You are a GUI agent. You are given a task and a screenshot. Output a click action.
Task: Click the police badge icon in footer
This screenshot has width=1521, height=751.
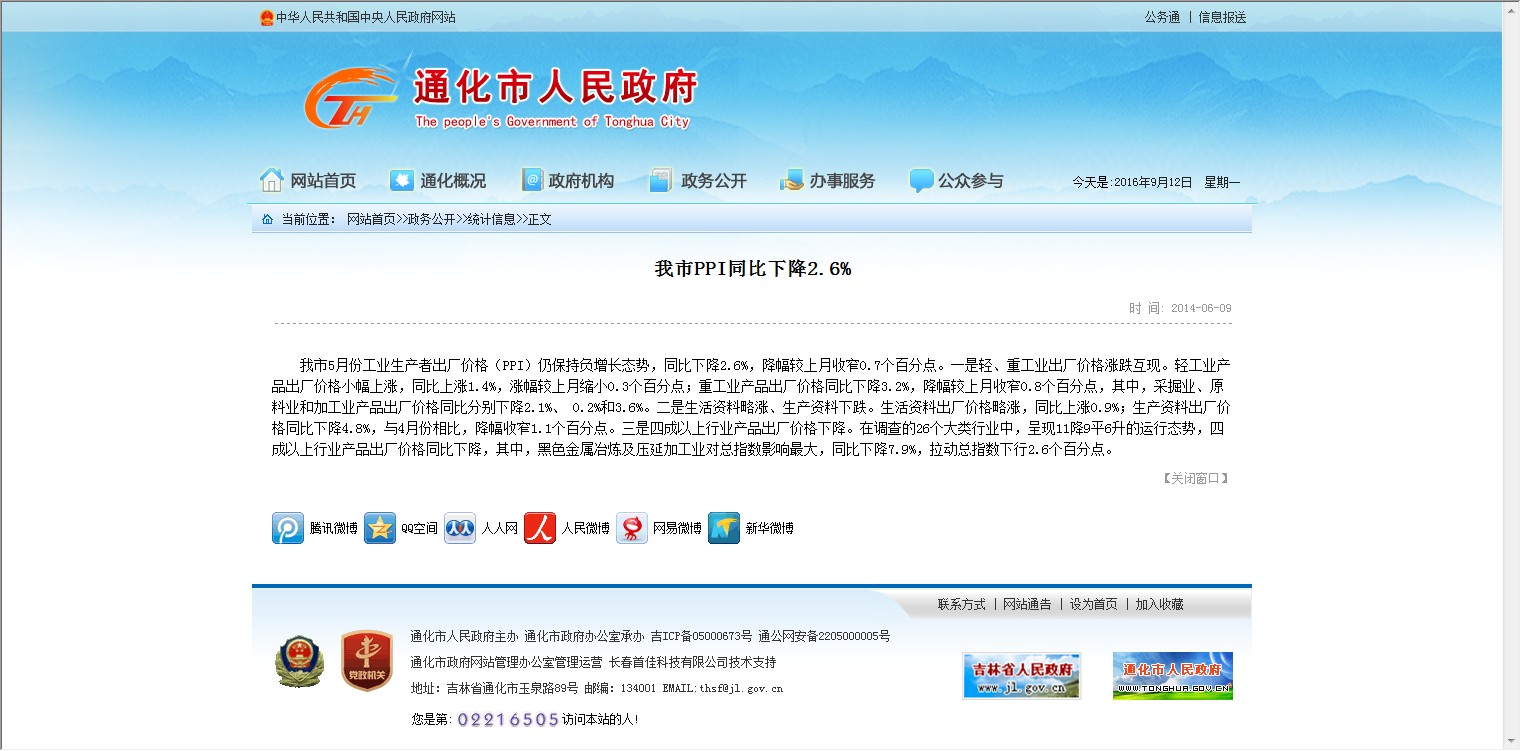coord(300,661)
